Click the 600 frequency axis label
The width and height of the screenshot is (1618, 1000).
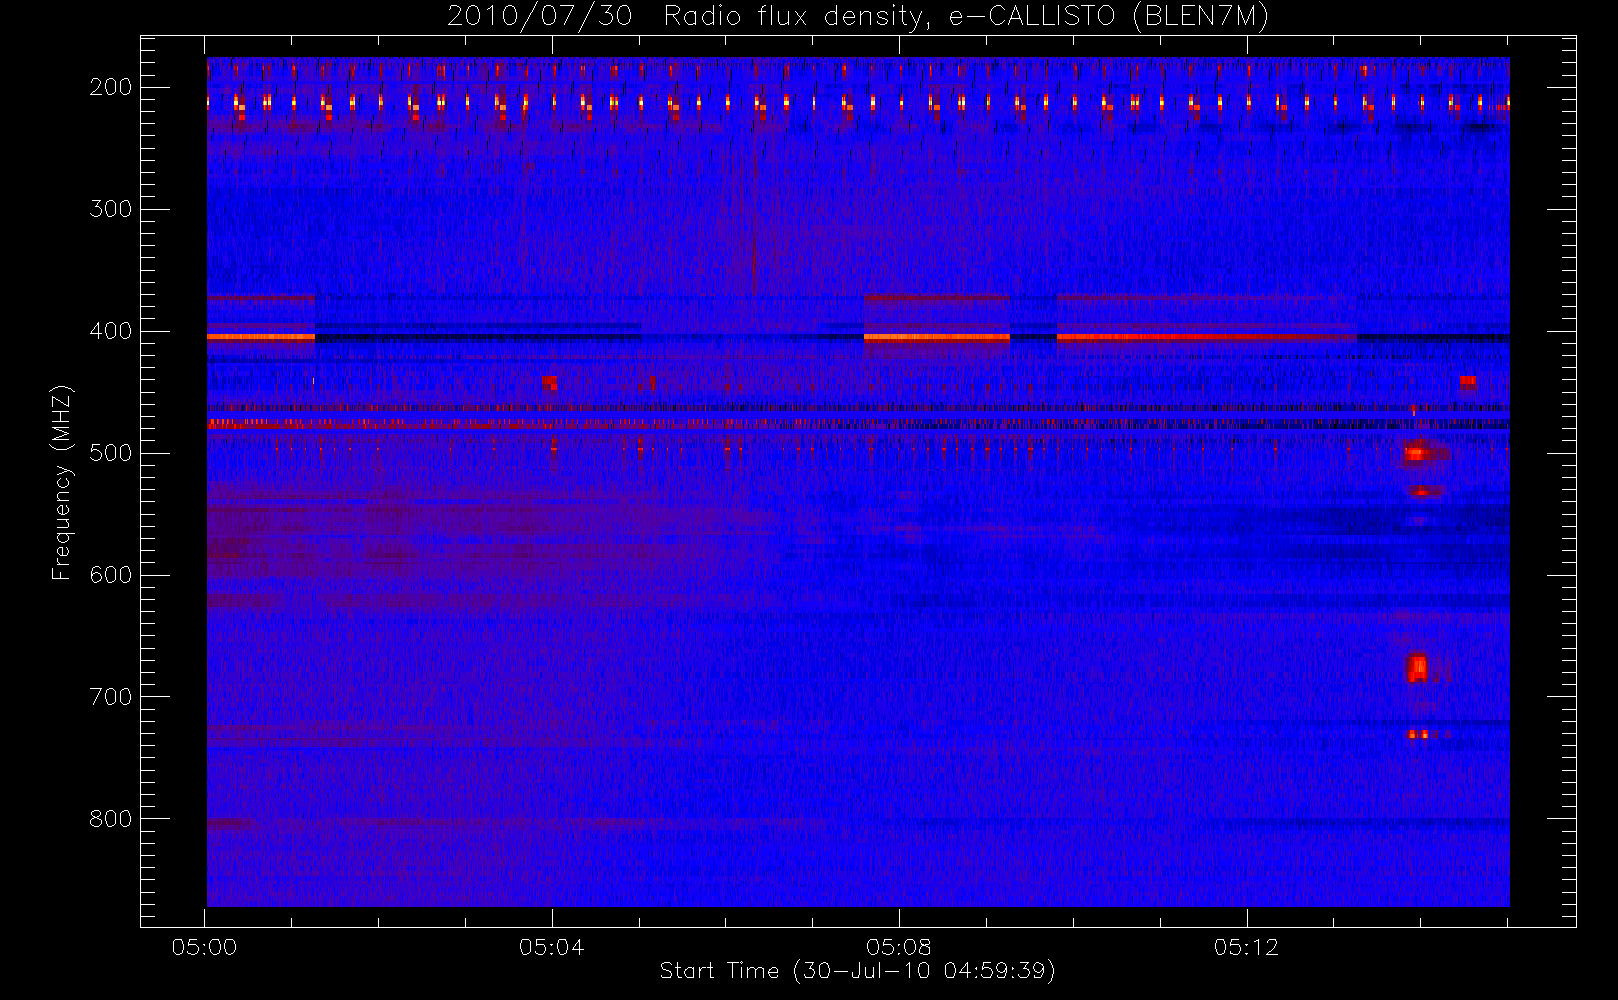click(x=111, y=575)
